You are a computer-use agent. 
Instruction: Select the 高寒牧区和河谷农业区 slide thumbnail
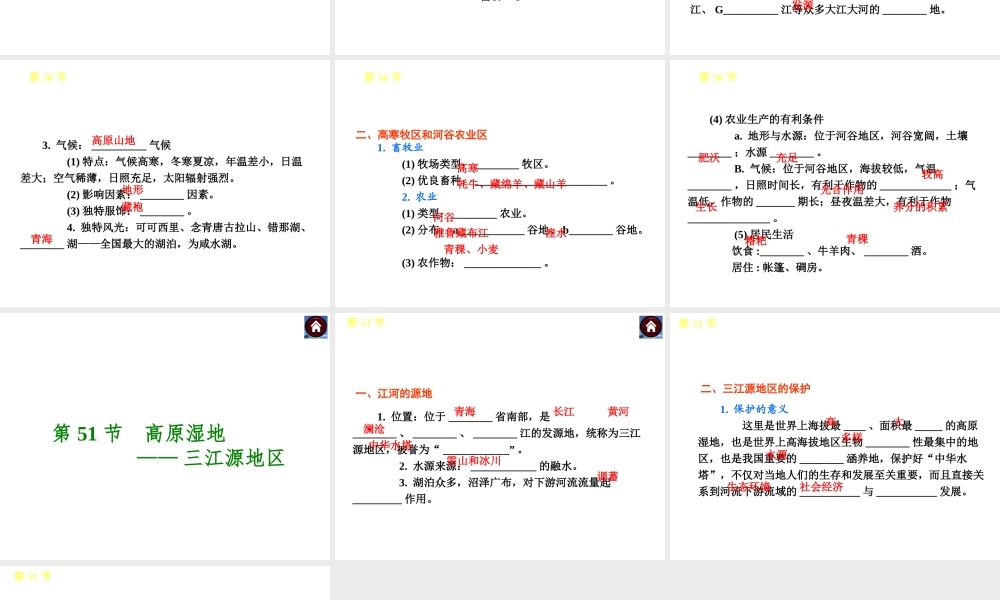pos(500,184)
